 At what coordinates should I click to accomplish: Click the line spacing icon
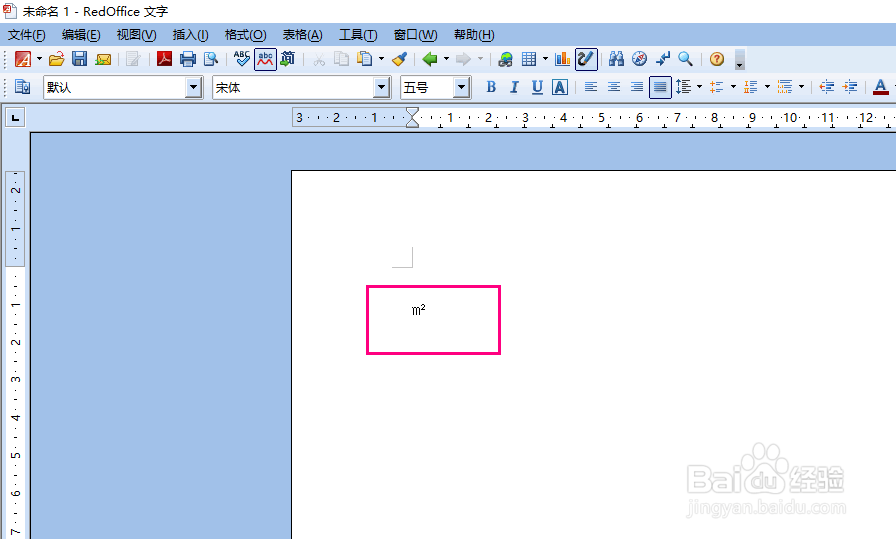[683, 87]
